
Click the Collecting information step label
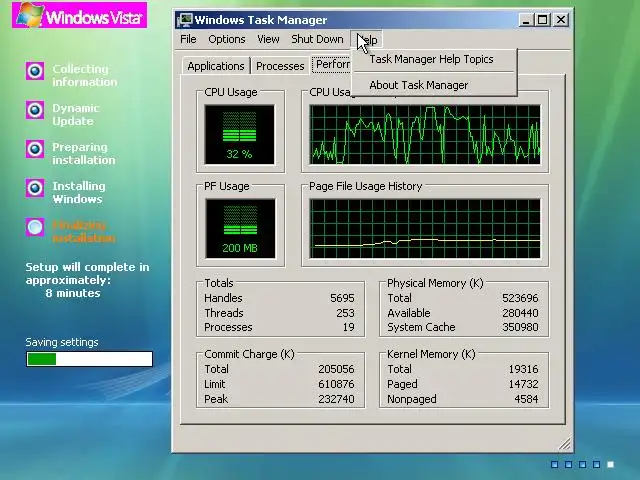click(x=84, y=76)
